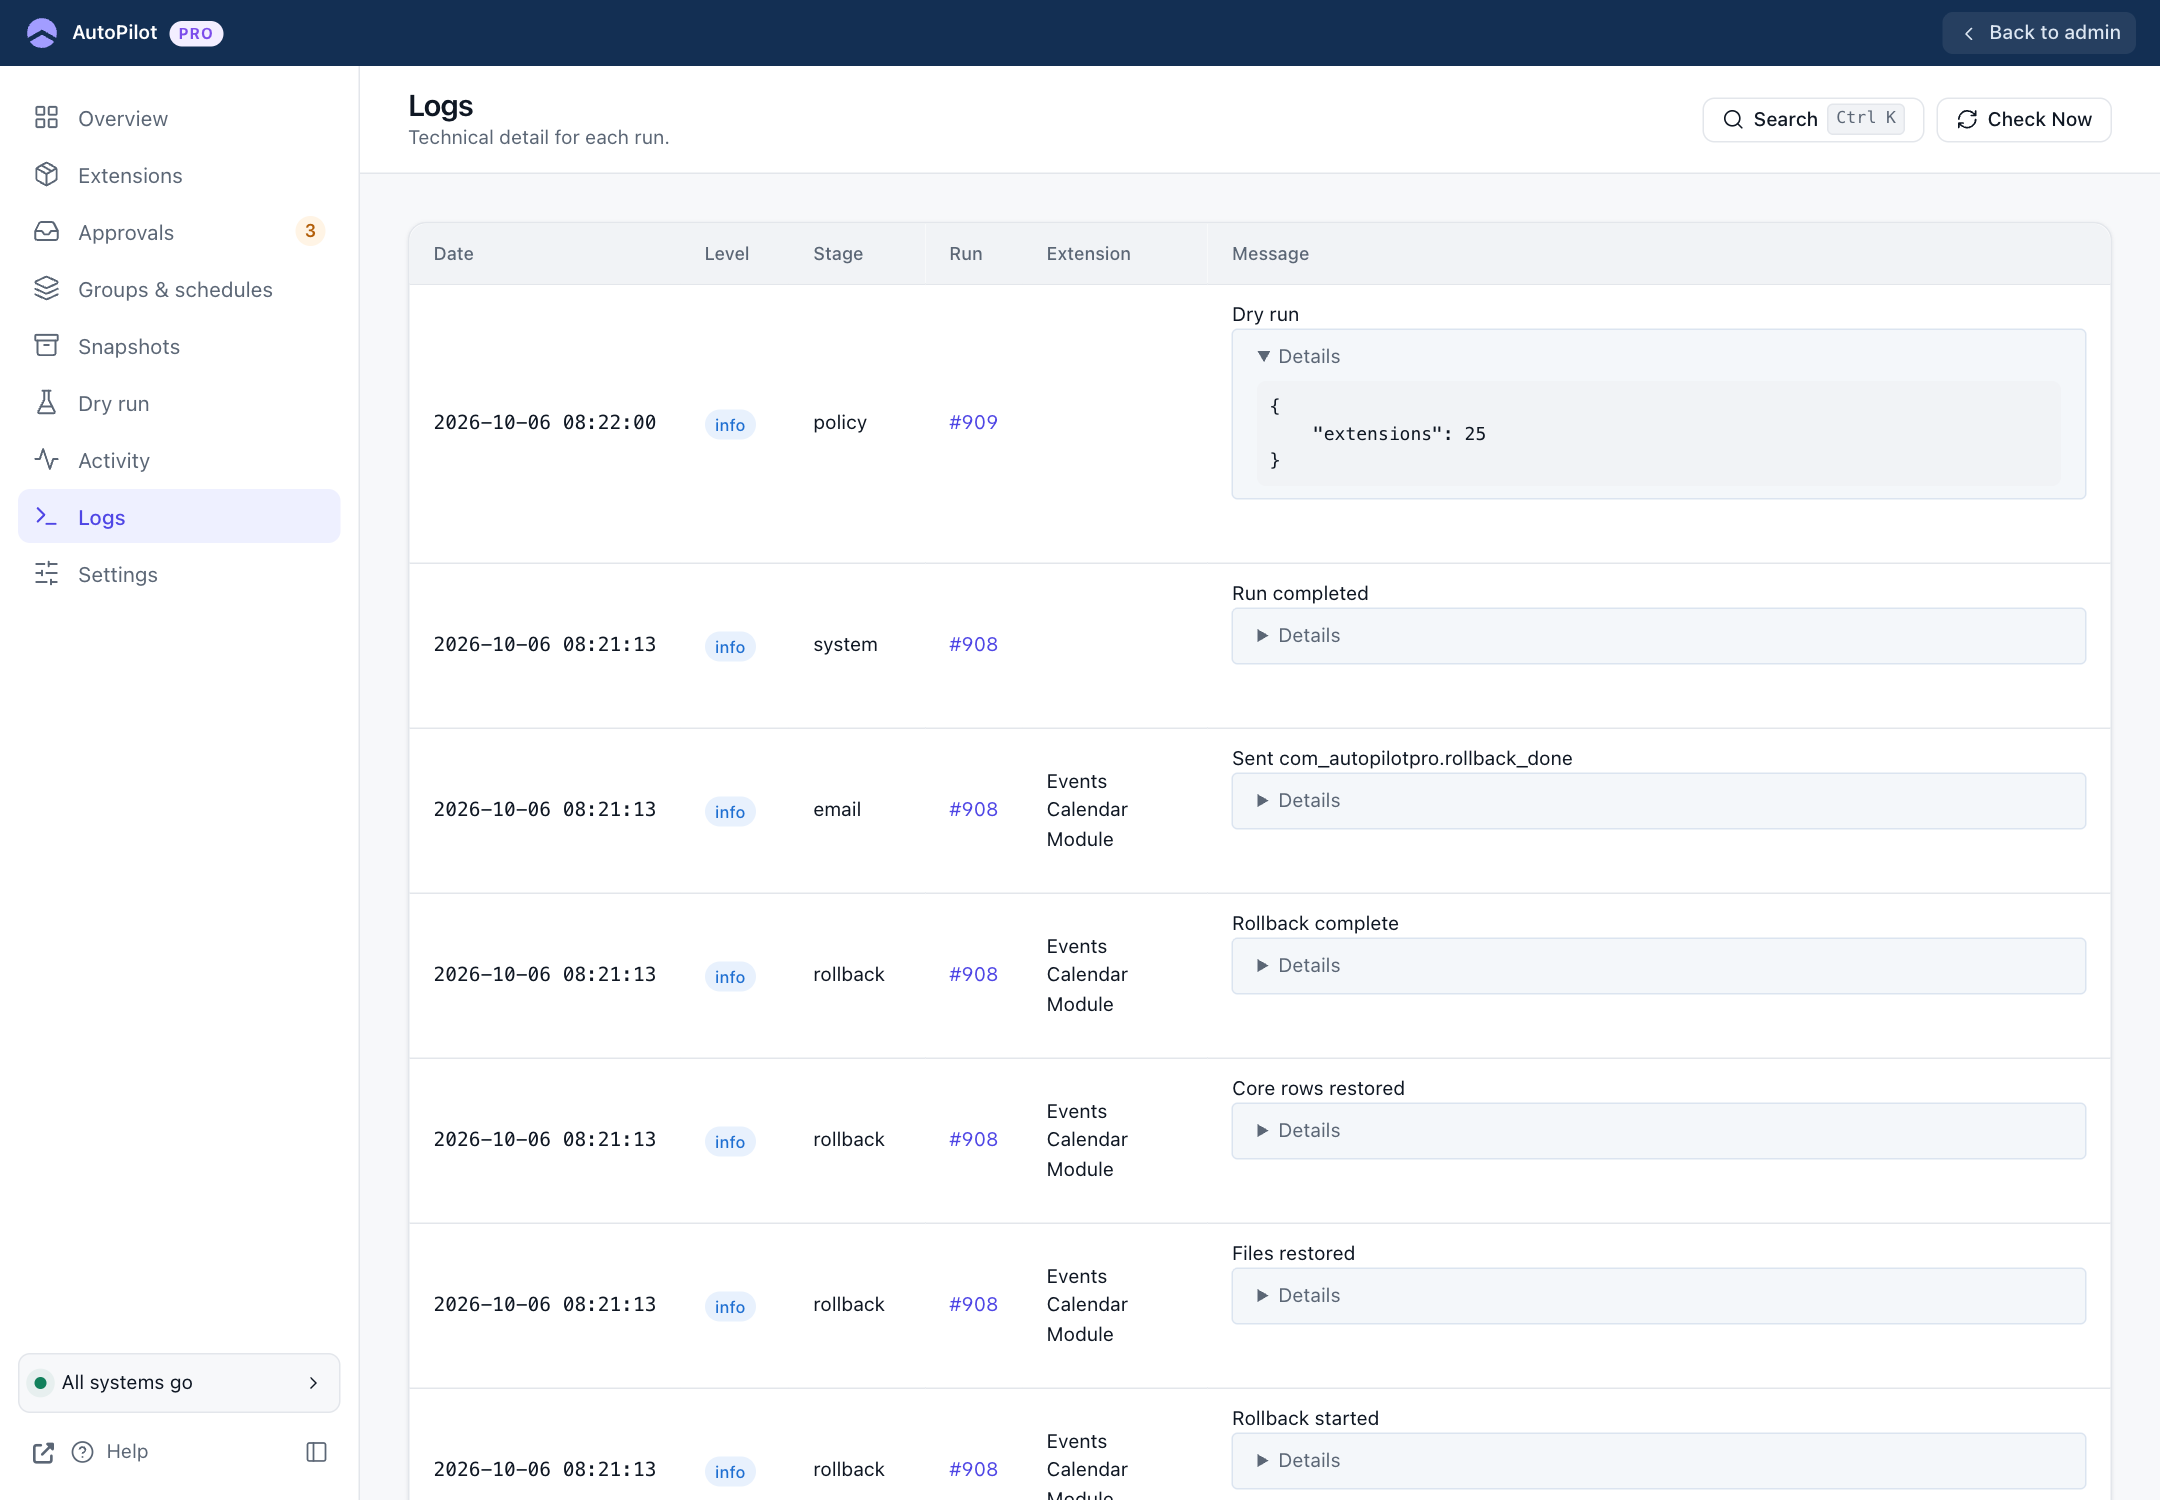
Task: Select Snapshots in the sidebar
Action: (179, 346)
